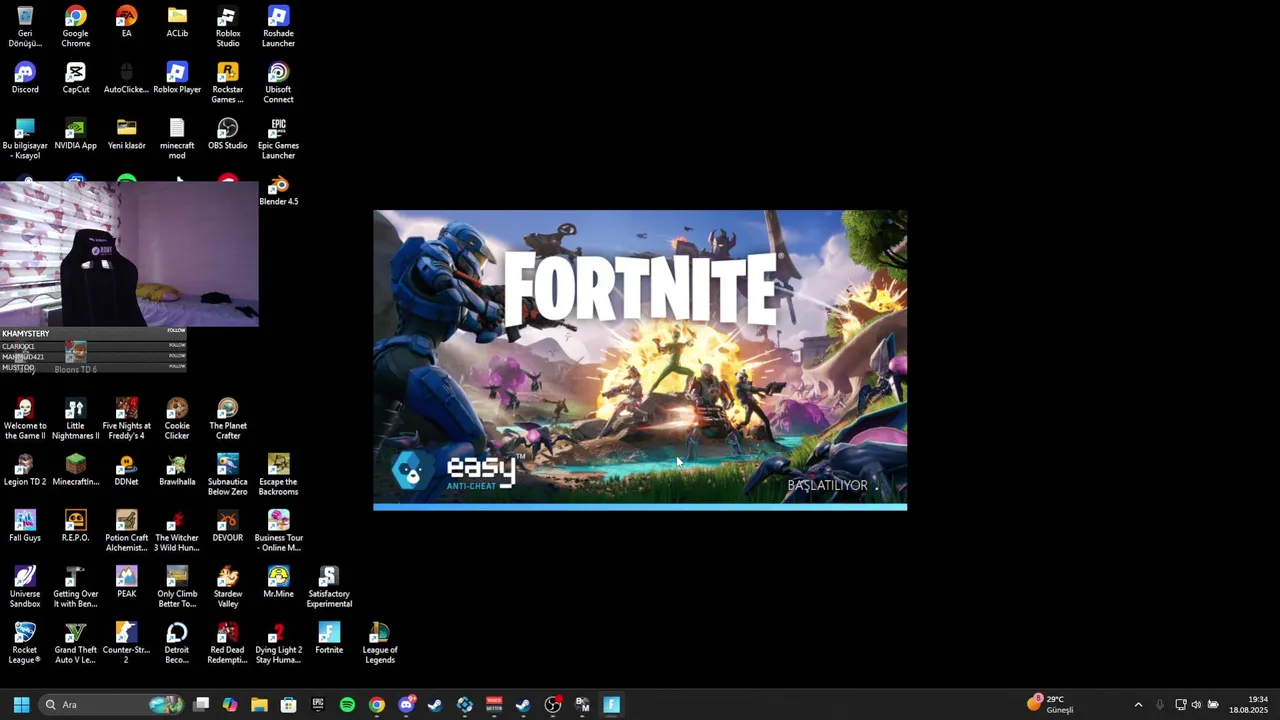
Task: Select the DDNet desktop icon
Action: point(126,470)
